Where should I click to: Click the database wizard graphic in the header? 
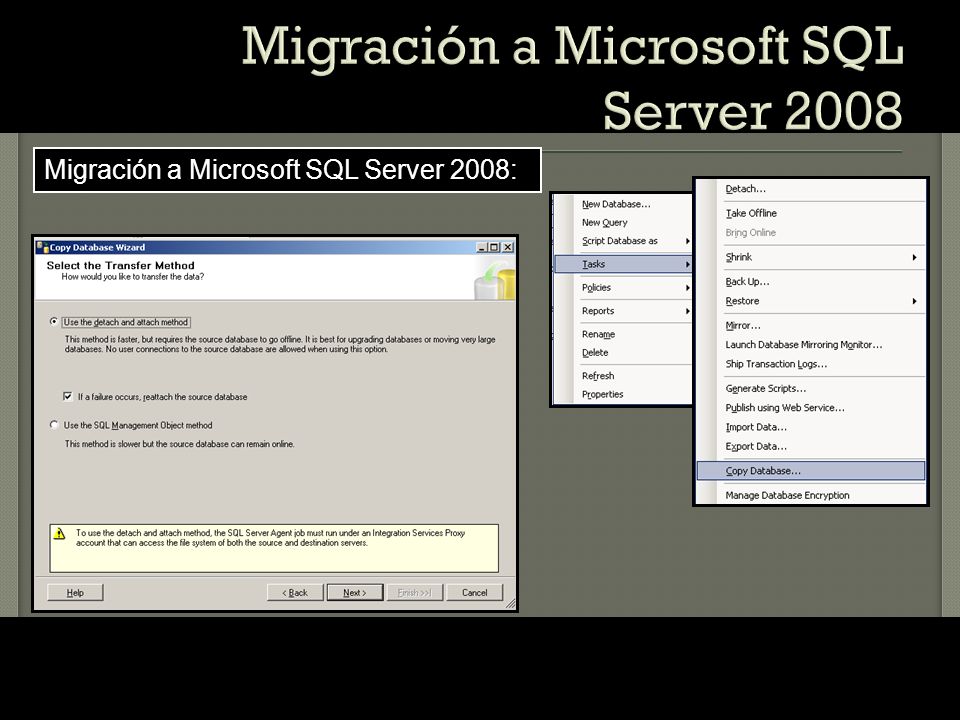tap(495, 280)
